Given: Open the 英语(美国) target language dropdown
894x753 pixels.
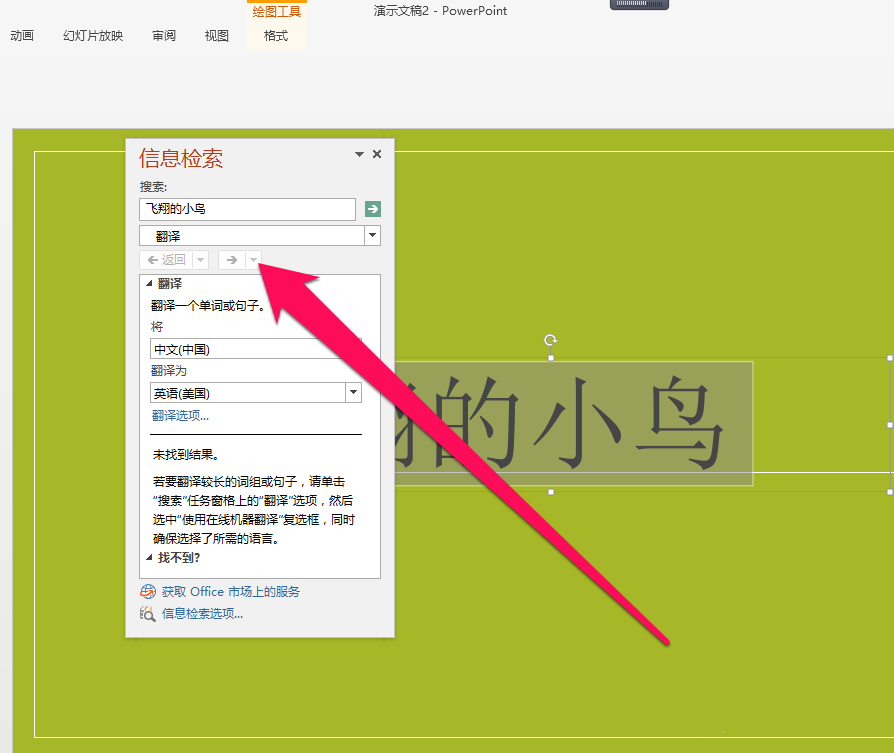Looking at the screenshot, I should coord(353,392).
